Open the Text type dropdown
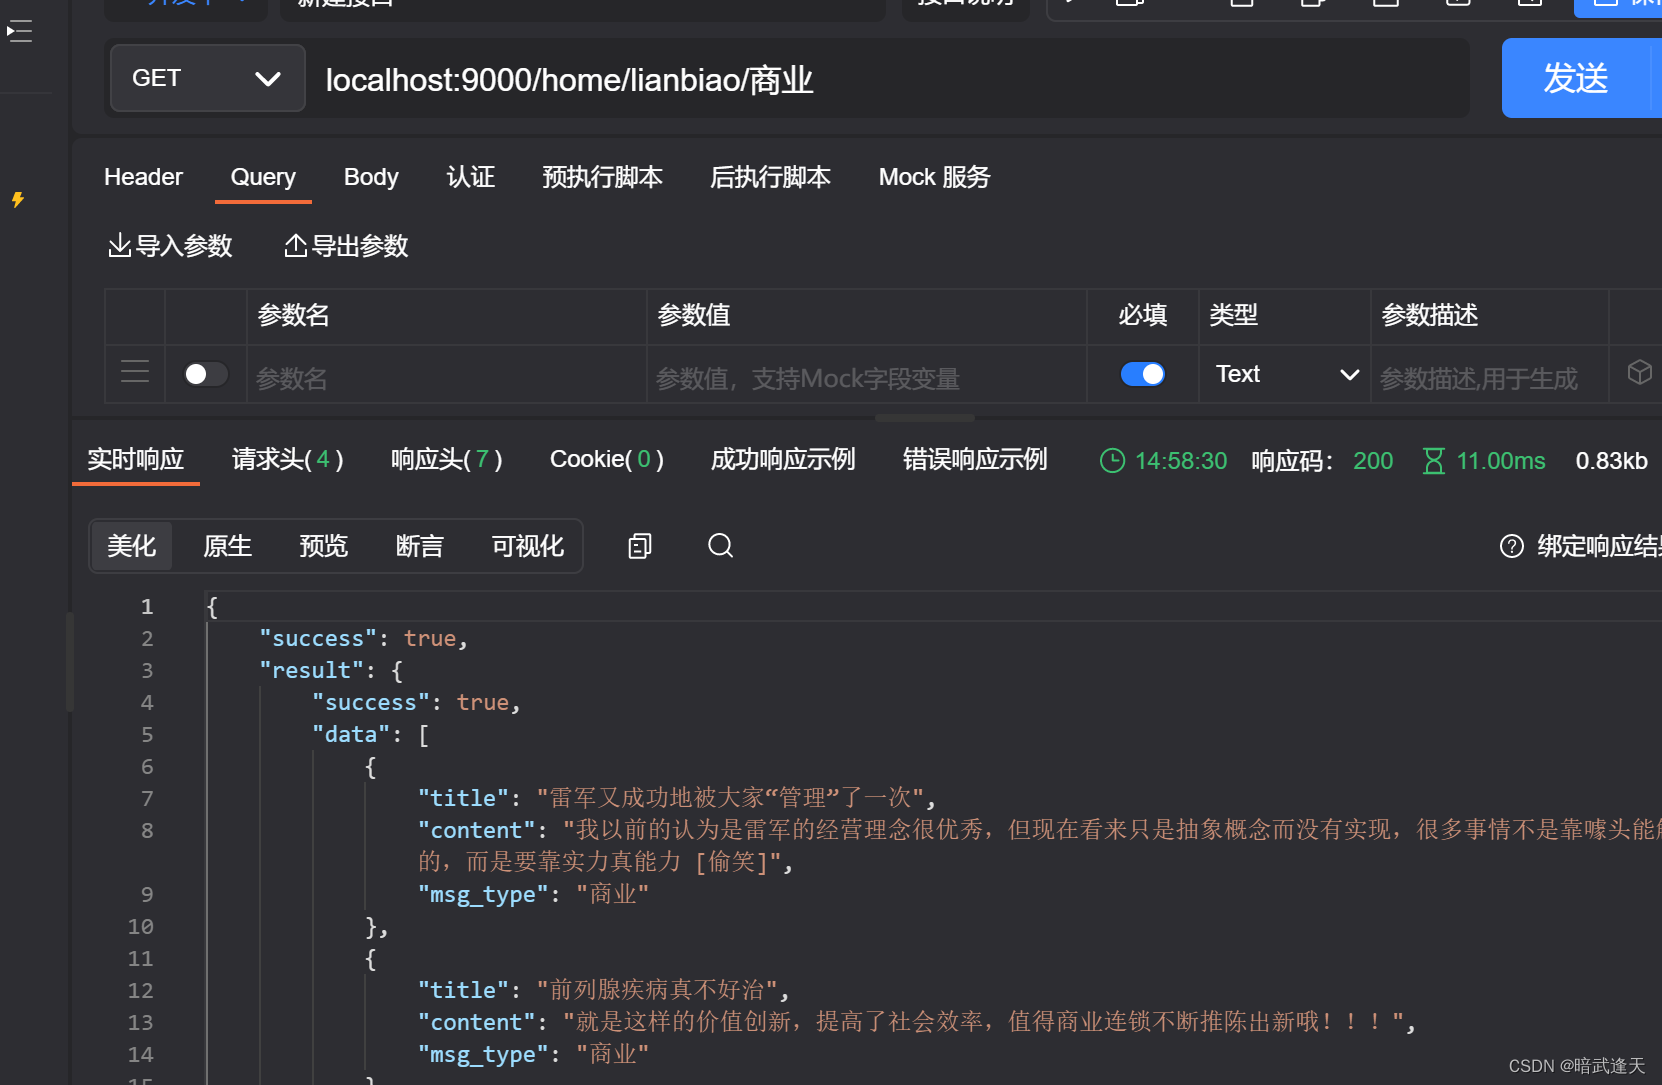Viewport: 1662px width, 1085px height. (x=1286, y=374)
